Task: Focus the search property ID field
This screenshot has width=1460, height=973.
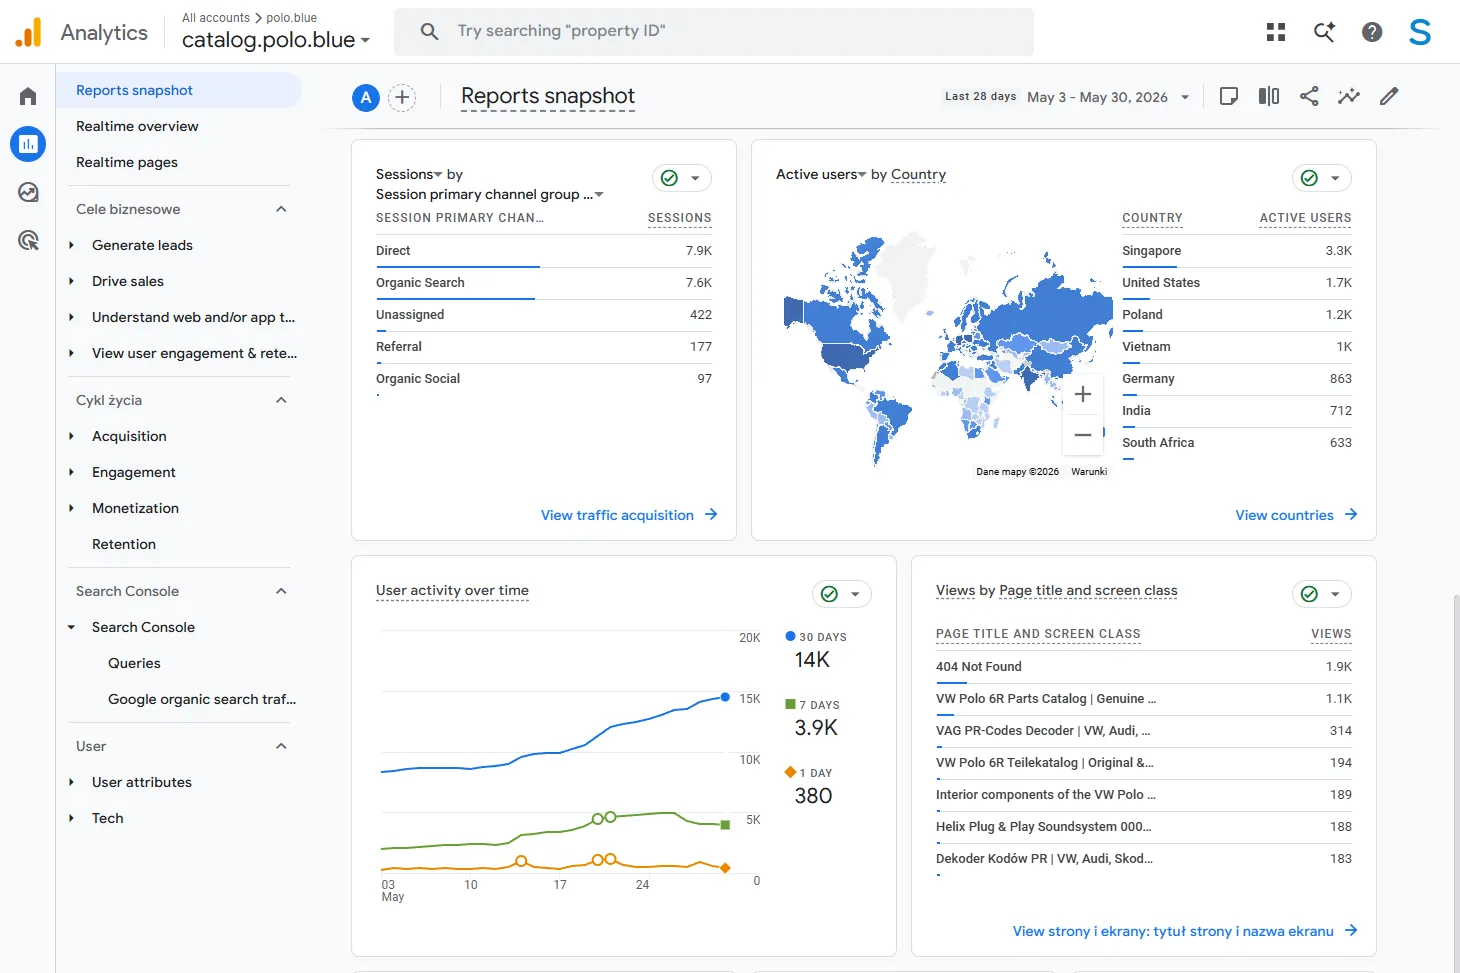Action: (714, 31)
